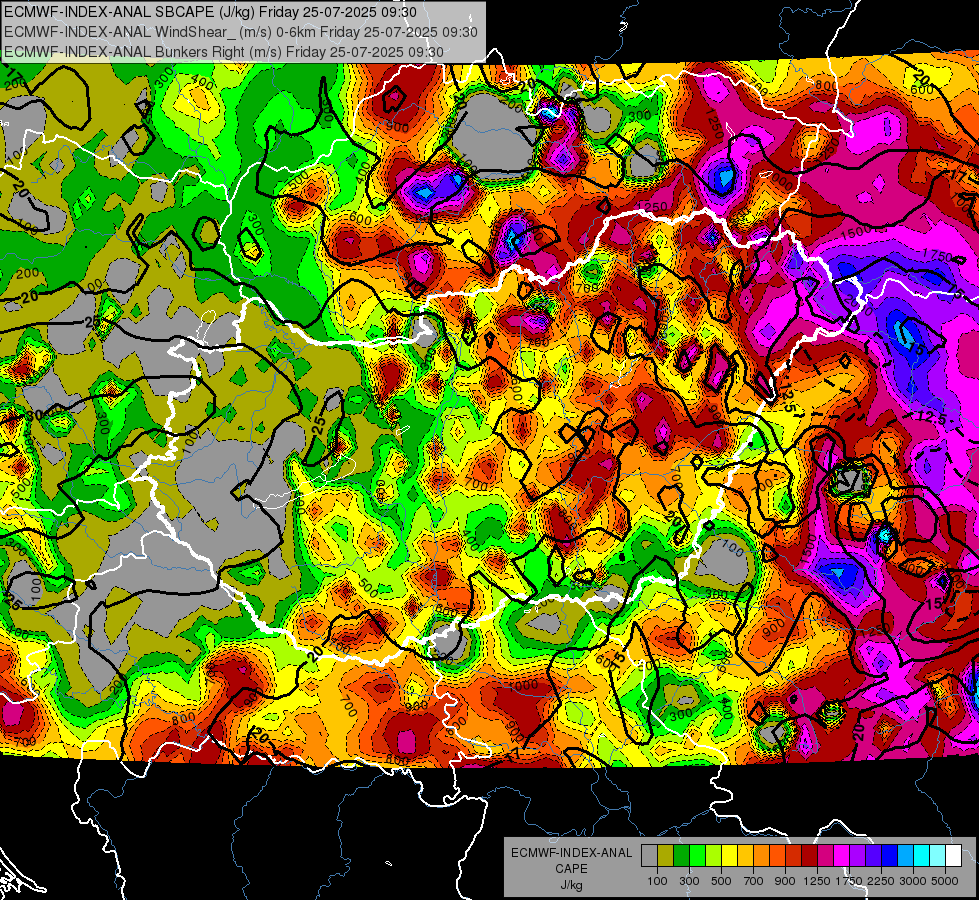Pick the amber swatch before 700

pyautogui.click(x=745, y=856)
